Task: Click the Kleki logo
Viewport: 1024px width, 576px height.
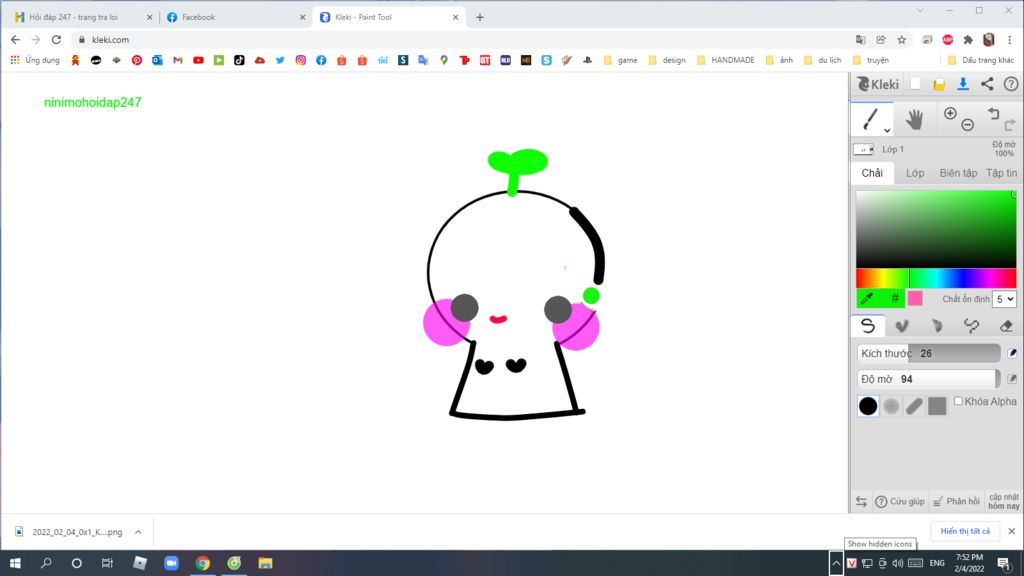Action: pyautogui.click(x=878, y=84)
